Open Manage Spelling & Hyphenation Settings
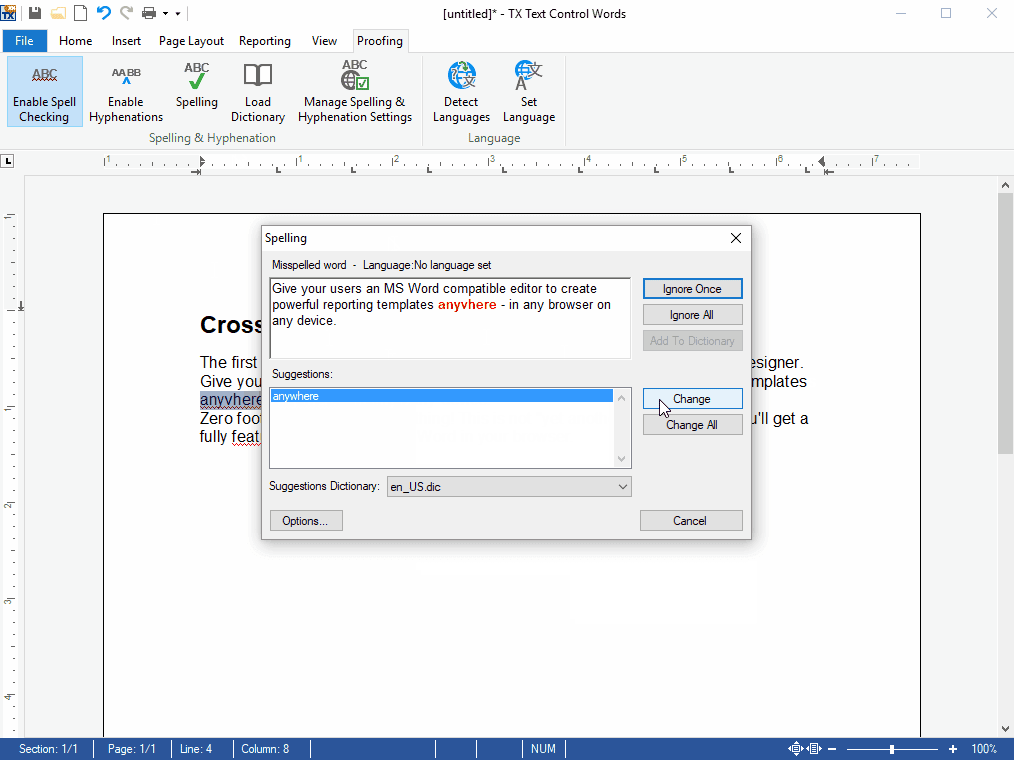 point(355,90)
